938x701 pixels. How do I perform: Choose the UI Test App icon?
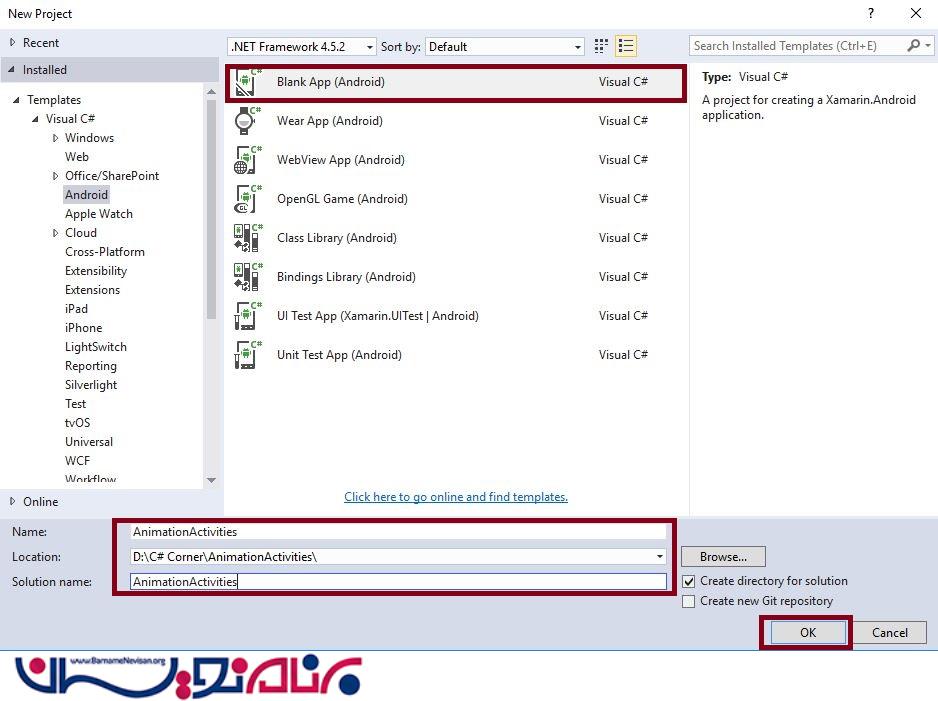click(246, 316)
